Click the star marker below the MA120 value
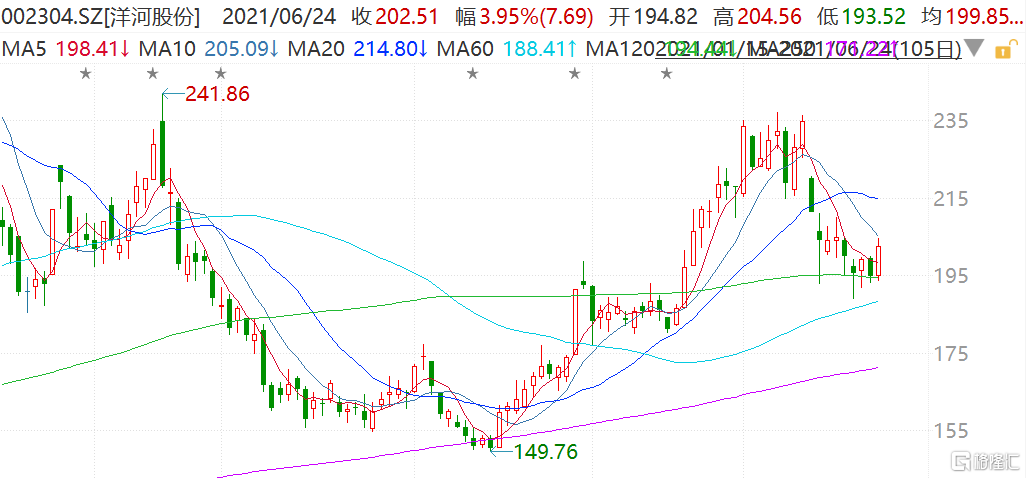Screen dimensions: 1026x478 (666, 74)
